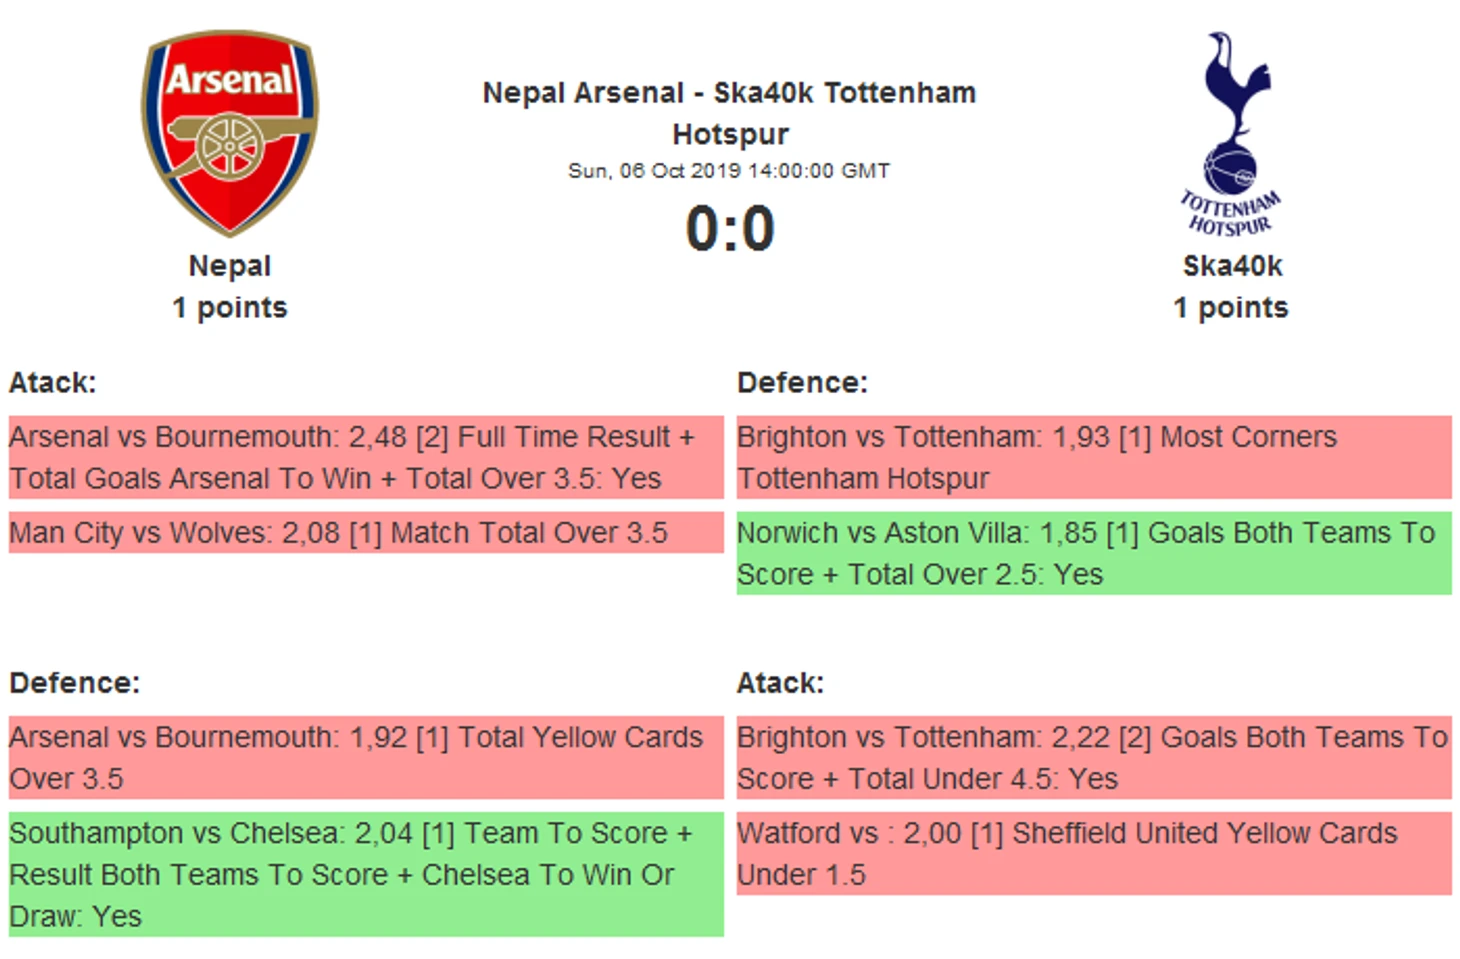Click Watford Sheffield United Yellow Cards bet
Viewport: 1460px width, 959px height.
click(x=1093, y=854)
